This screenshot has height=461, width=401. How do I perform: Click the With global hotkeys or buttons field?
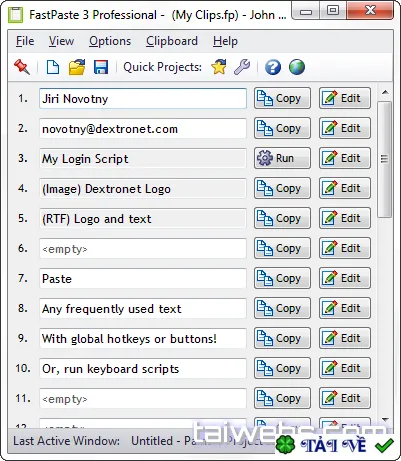click(143, 339)
